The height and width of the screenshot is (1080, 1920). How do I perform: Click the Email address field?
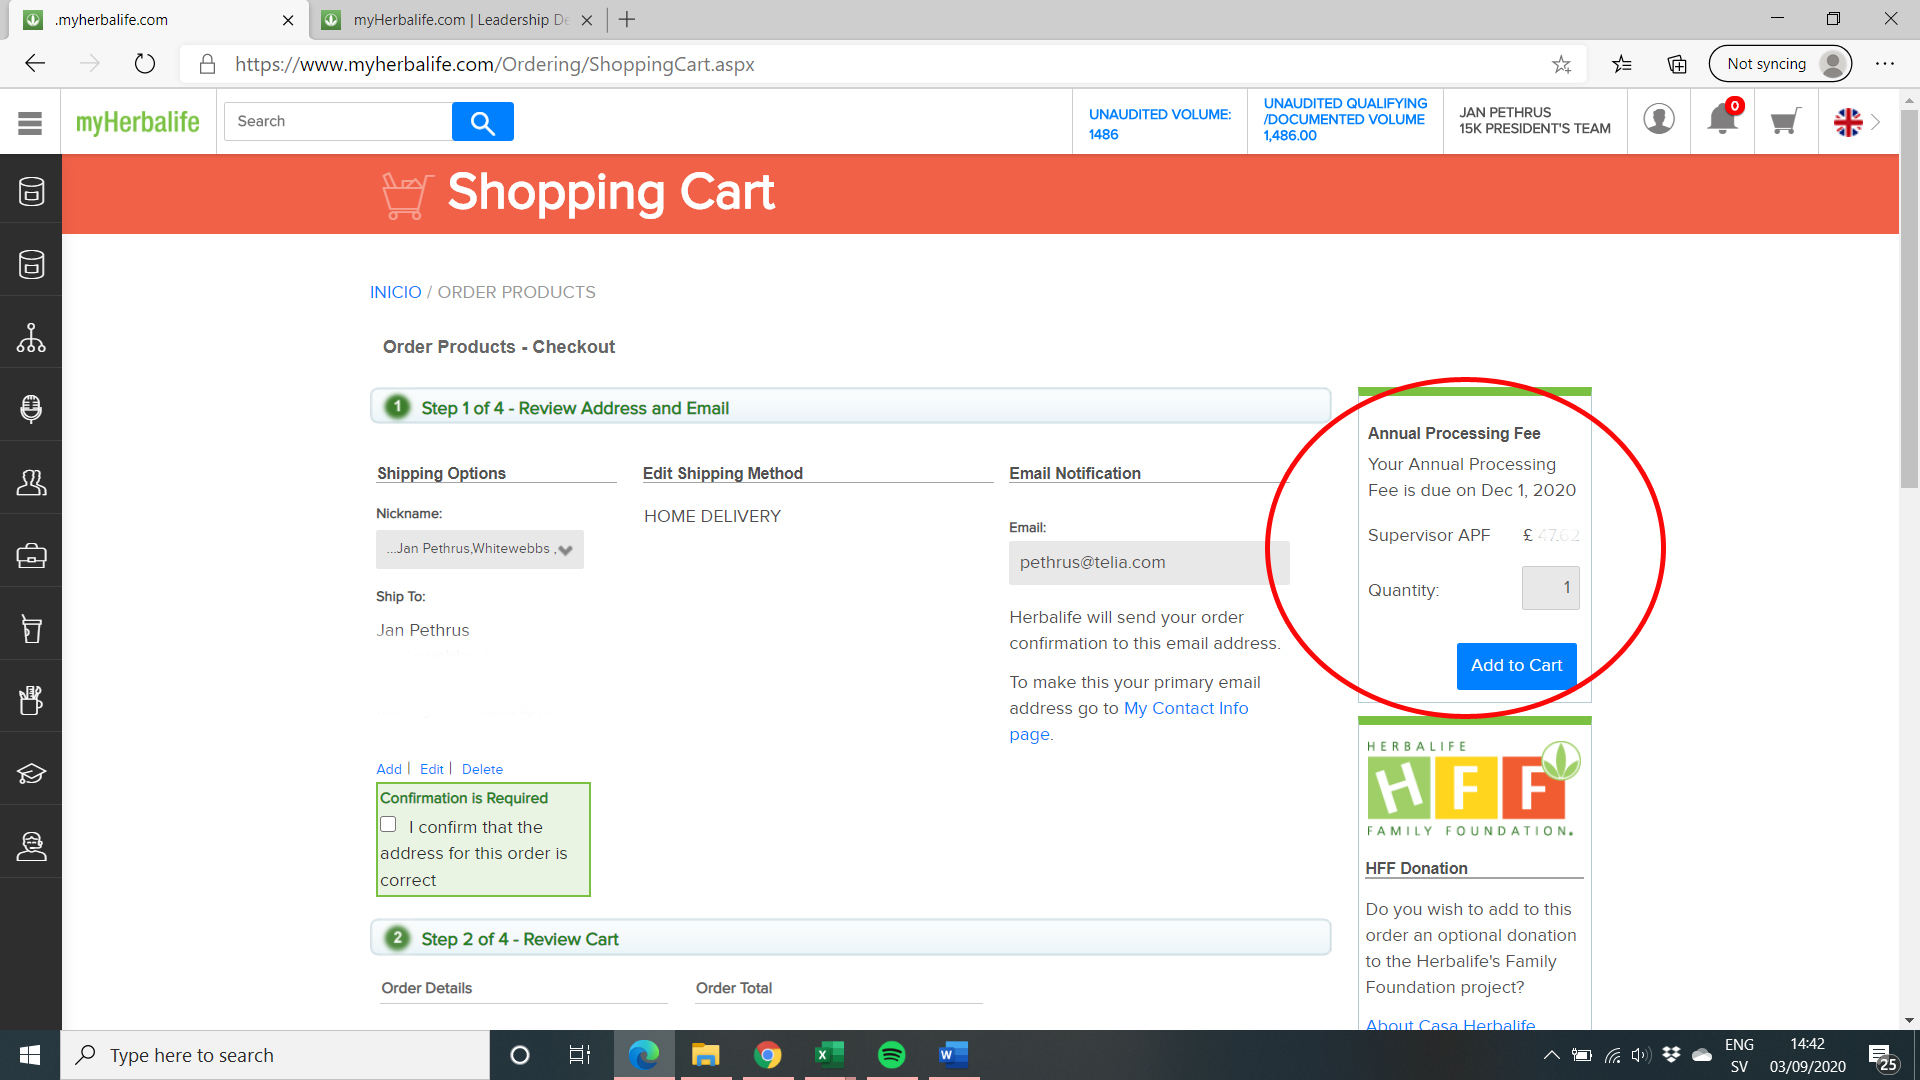coord(1149,563)
